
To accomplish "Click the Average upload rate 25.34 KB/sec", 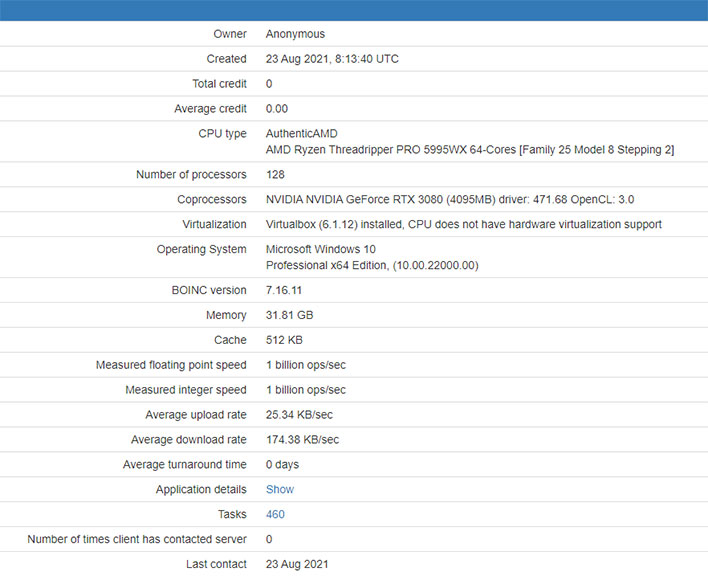I will (x=299, y=415).
